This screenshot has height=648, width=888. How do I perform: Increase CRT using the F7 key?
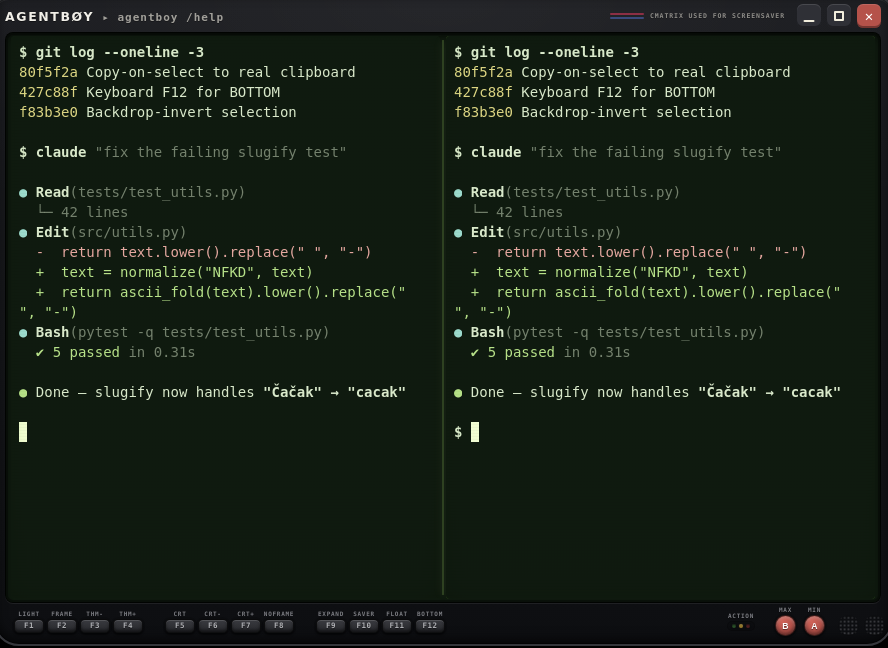click(x=245, y=625)
